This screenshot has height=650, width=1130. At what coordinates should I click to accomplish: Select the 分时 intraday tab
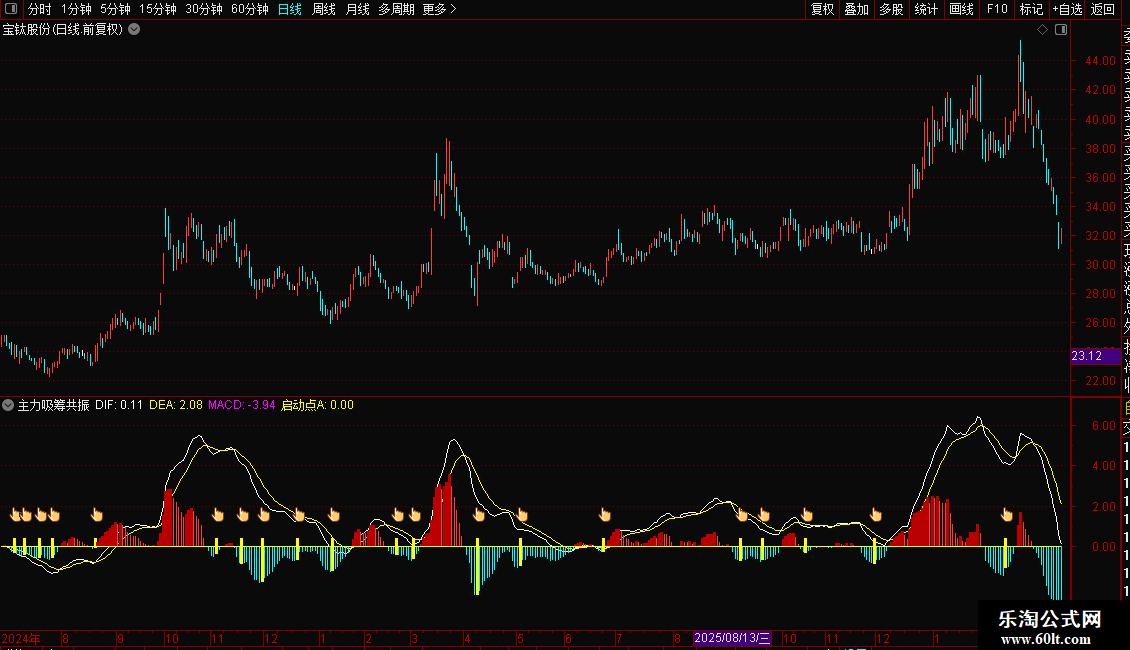coord(39,9)
